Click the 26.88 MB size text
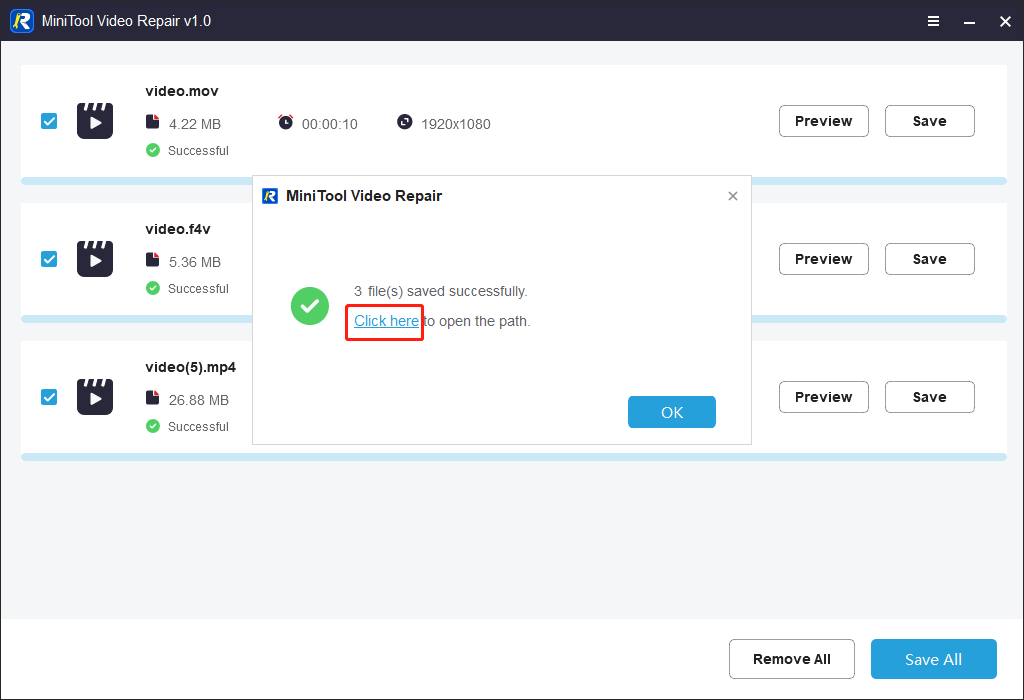Screen dimensions: 1024x700 (199, 400)
